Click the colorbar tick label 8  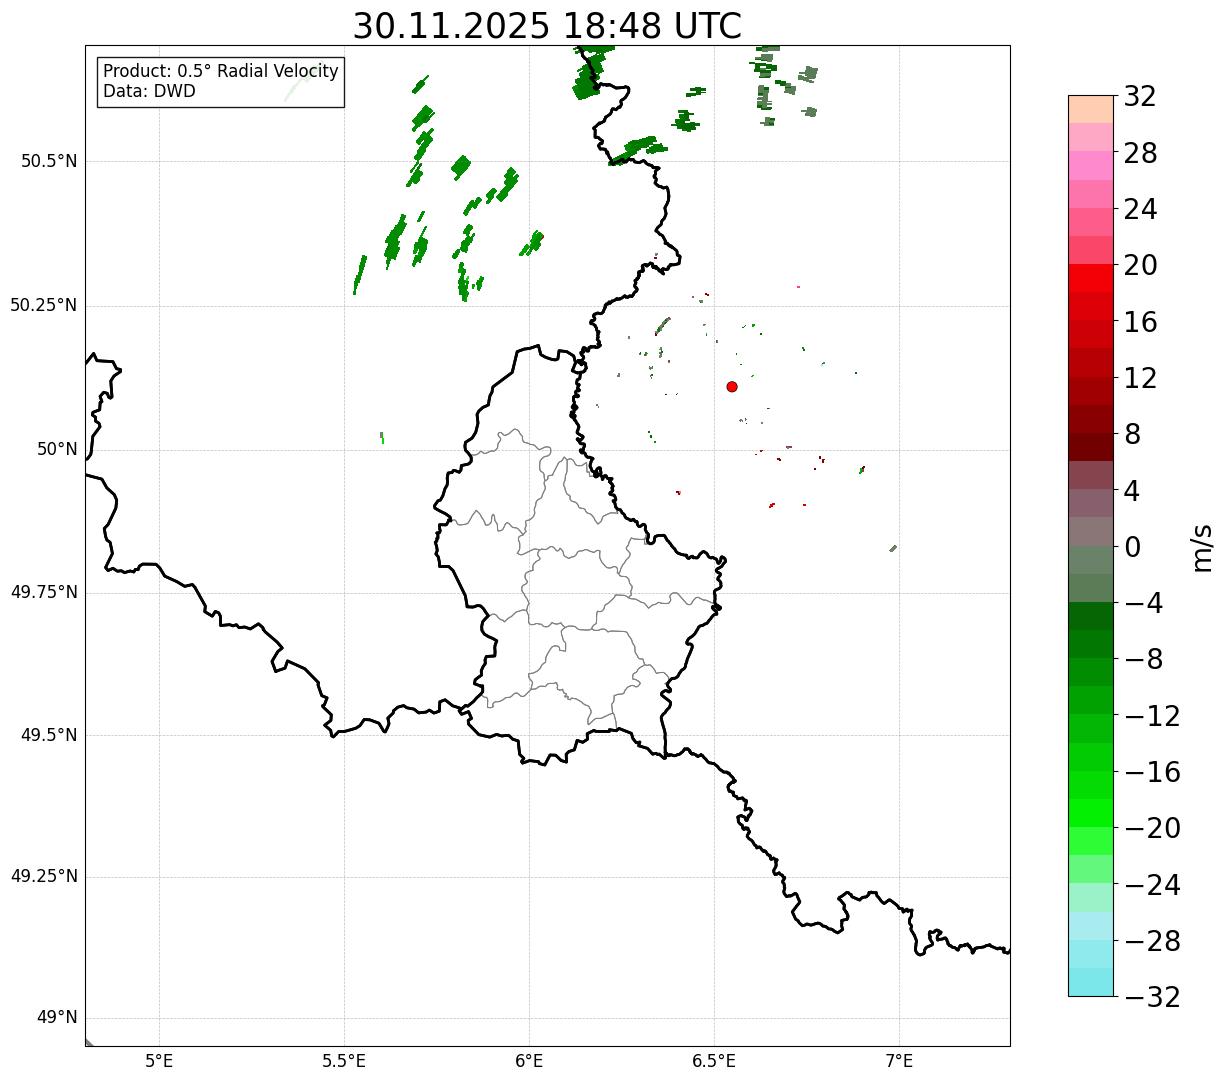(x=1132, y=435)
